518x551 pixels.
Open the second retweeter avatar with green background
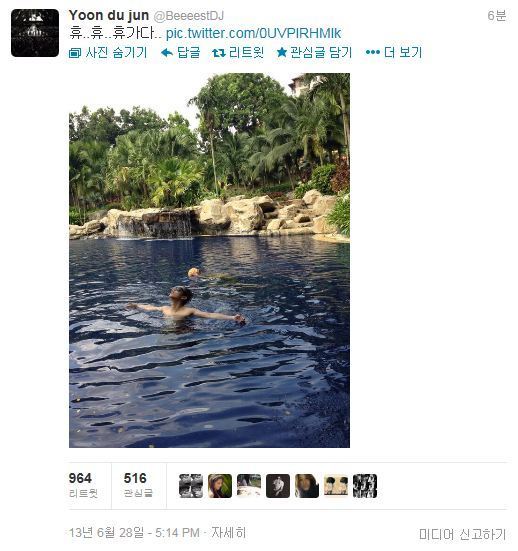click(x=220, y=486)
